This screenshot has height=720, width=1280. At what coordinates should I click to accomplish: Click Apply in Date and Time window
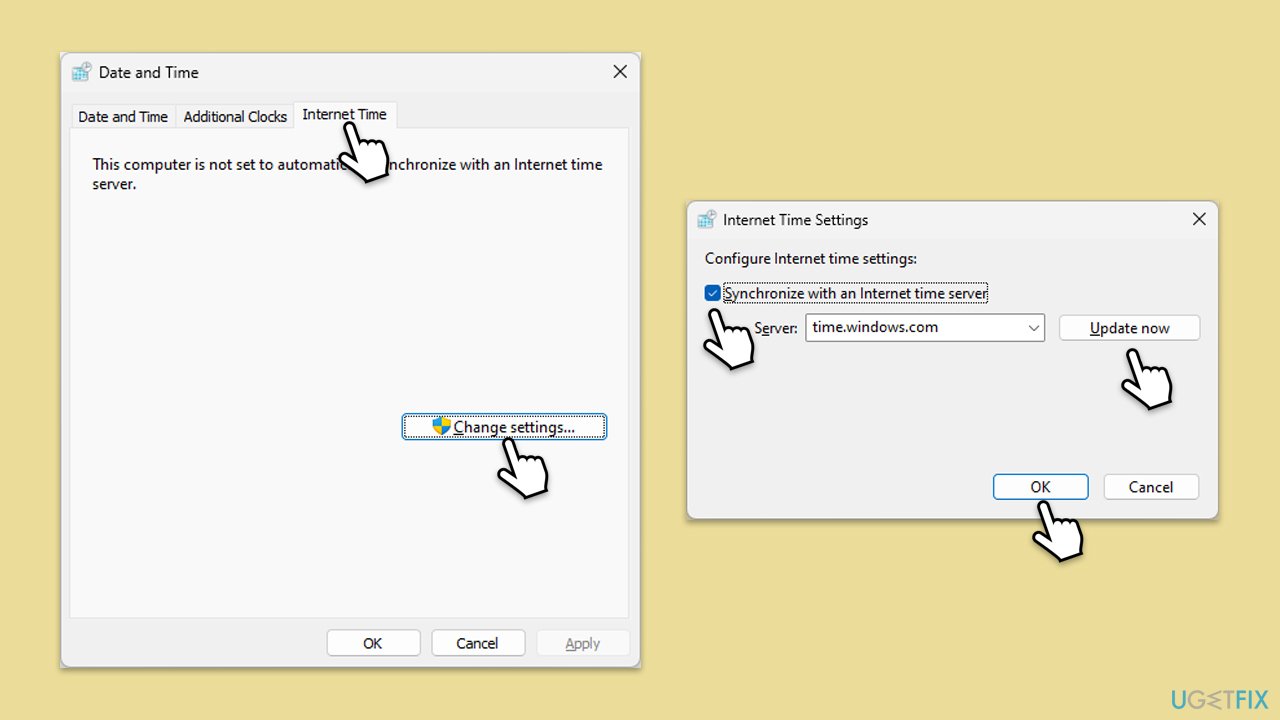tap(583, 643)
